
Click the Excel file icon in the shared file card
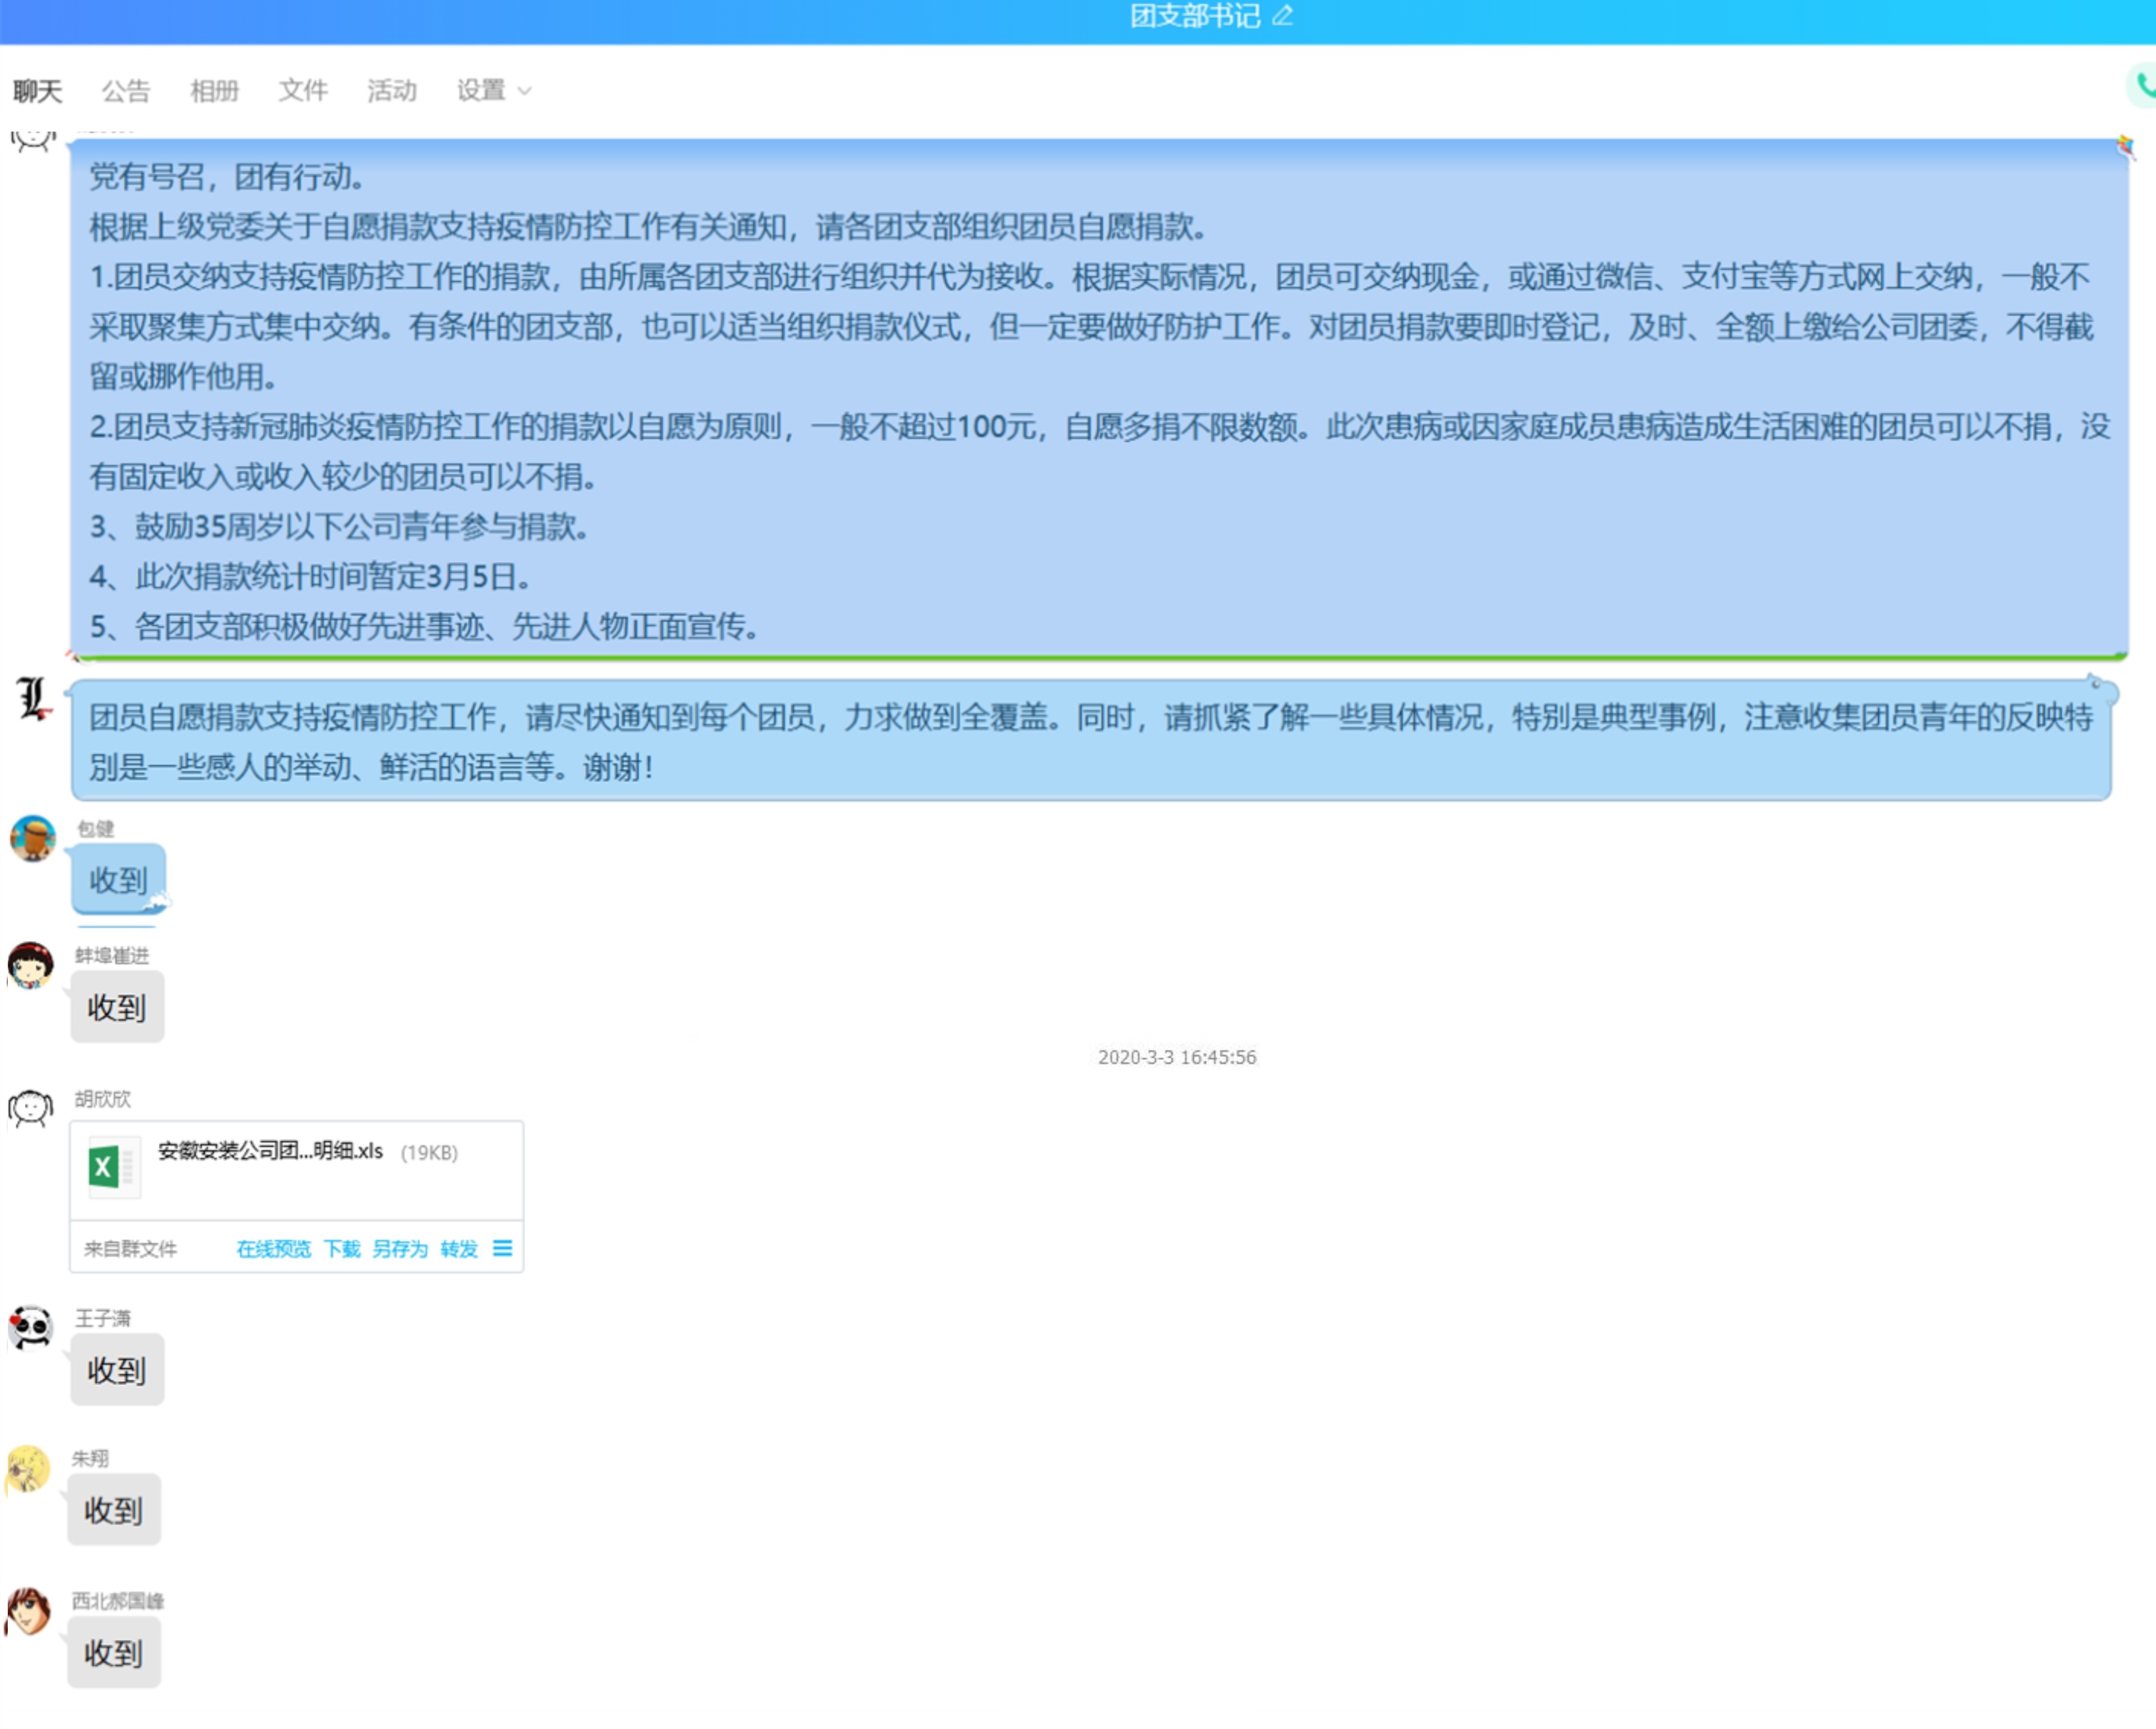pyautogui.click(x=104, y=1166)
